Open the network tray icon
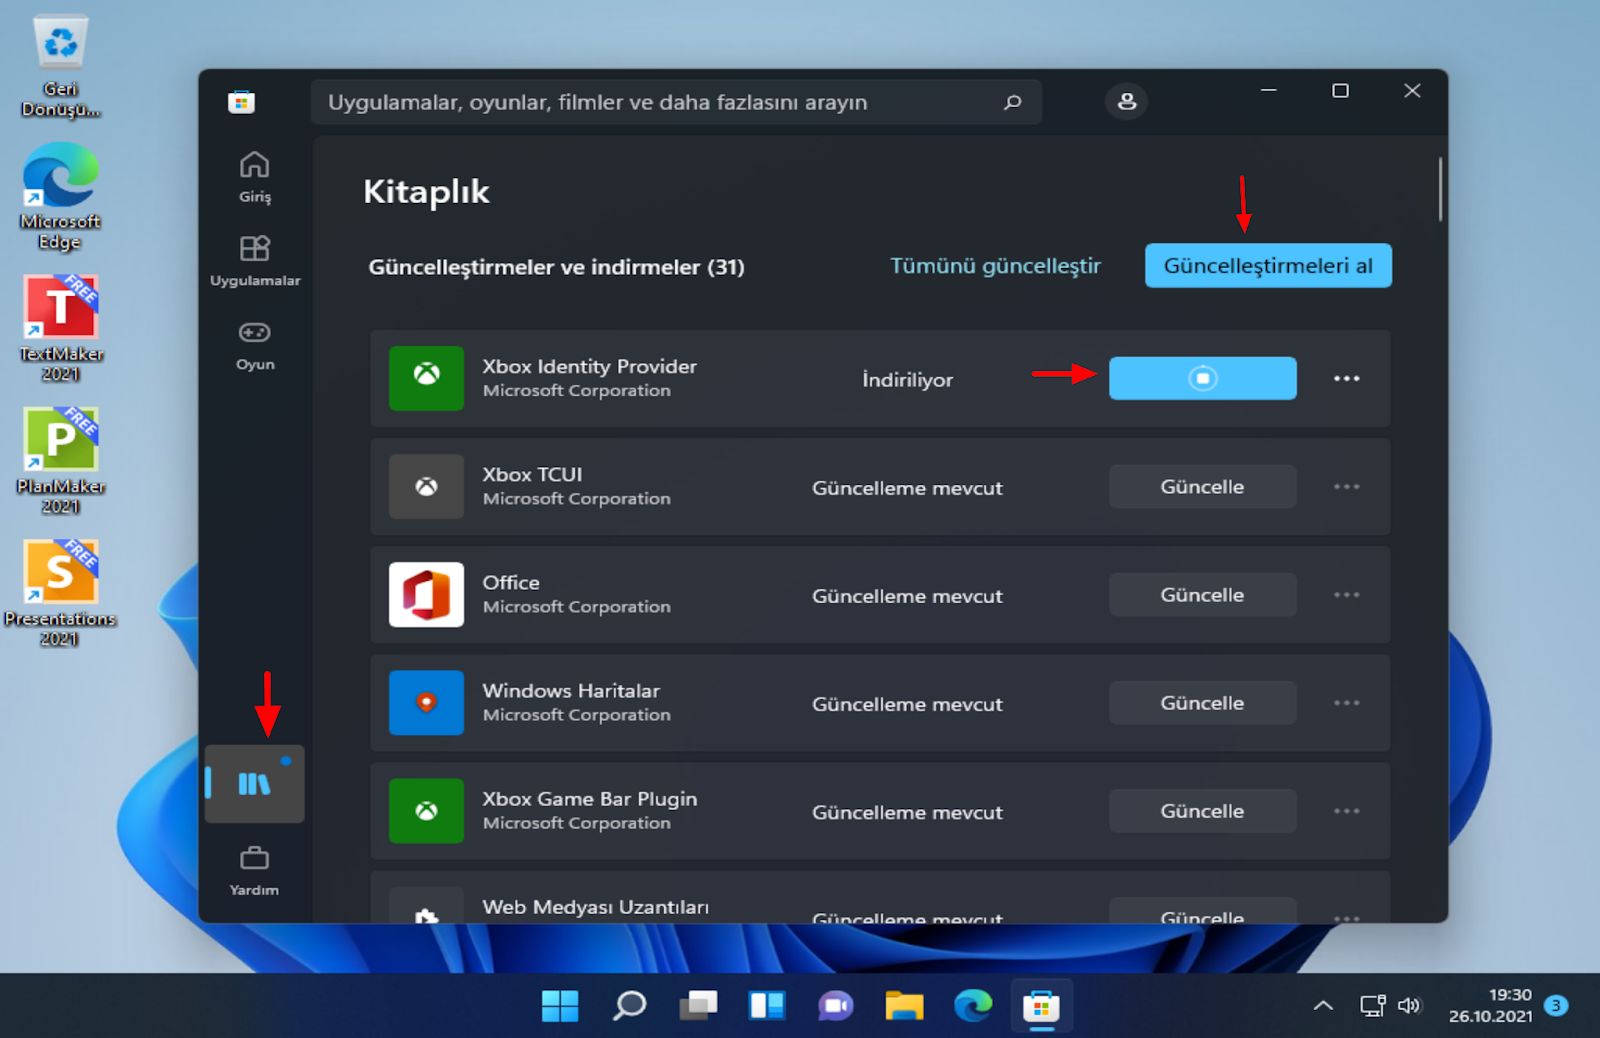This screenshot has height=1038, width=1600. (x=1372, y=1006)
